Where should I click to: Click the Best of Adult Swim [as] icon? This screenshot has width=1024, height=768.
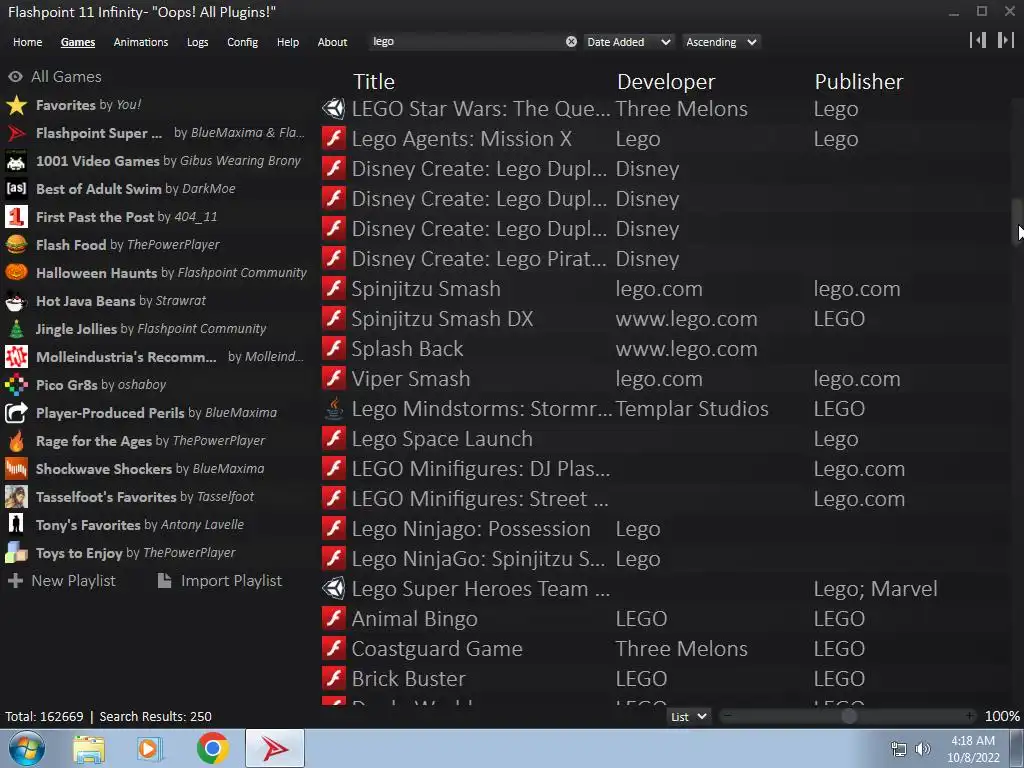pos(16,189)
